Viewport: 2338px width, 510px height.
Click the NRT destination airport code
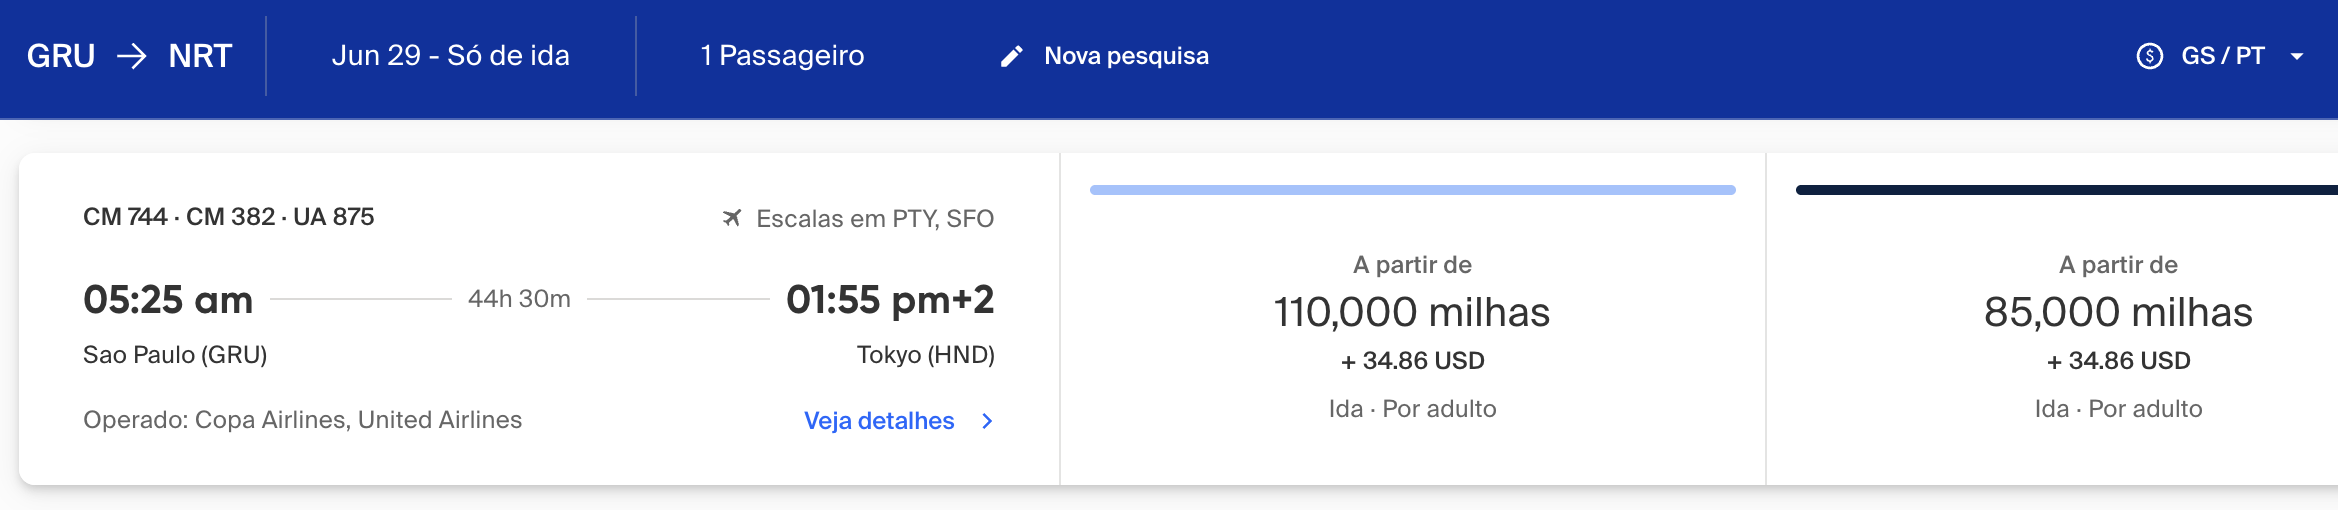point(200,56)
